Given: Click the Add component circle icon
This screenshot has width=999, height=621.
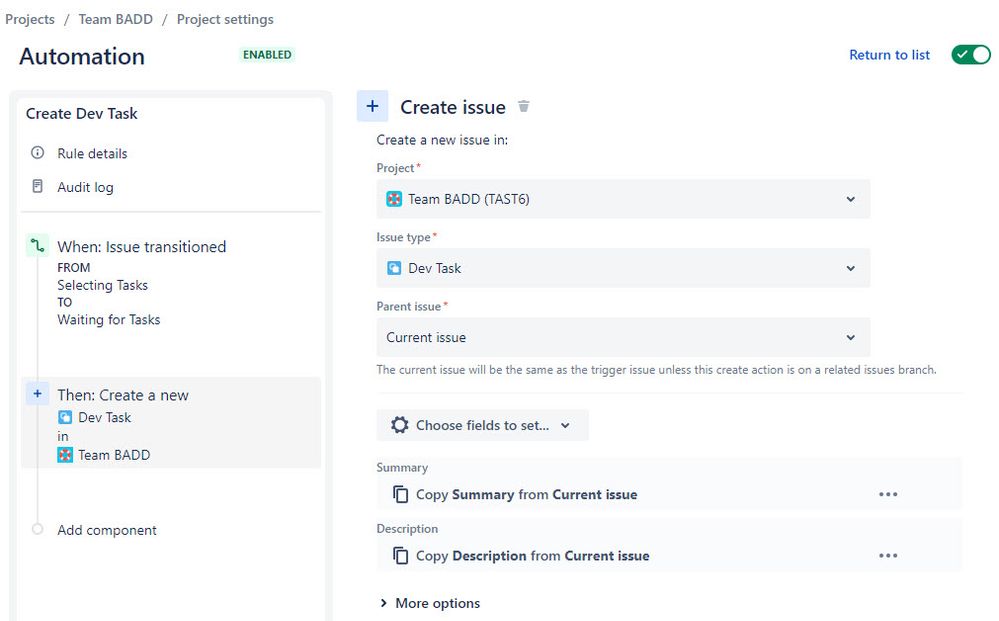Looking at the screenshot, I should [38, 529].
